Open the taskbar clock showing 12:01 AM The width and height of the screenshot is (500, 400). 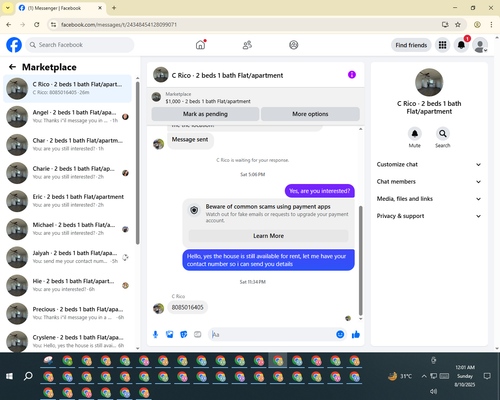point(465,376)
